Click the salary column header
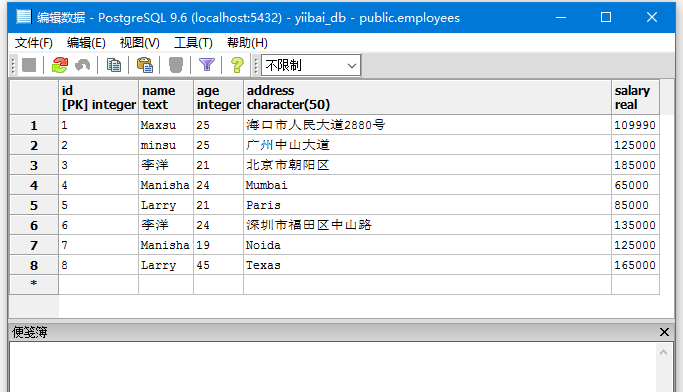This screenshot has height=392, width=683. coord(635,98)
